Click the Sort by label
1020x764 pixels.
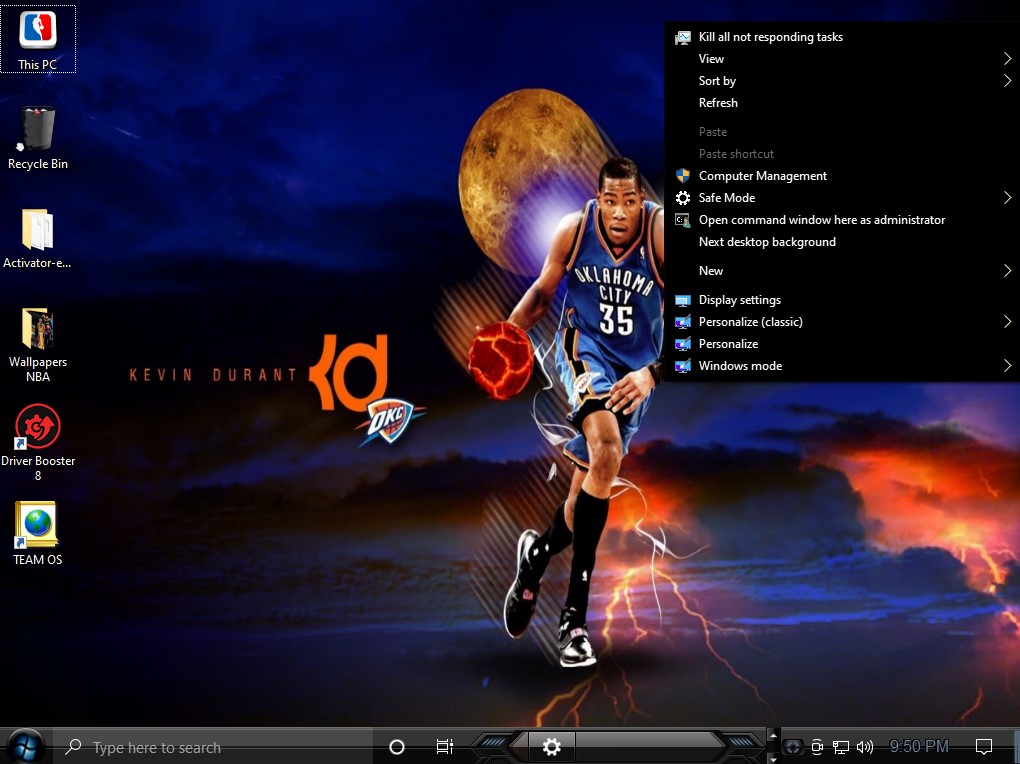point(718,81)
